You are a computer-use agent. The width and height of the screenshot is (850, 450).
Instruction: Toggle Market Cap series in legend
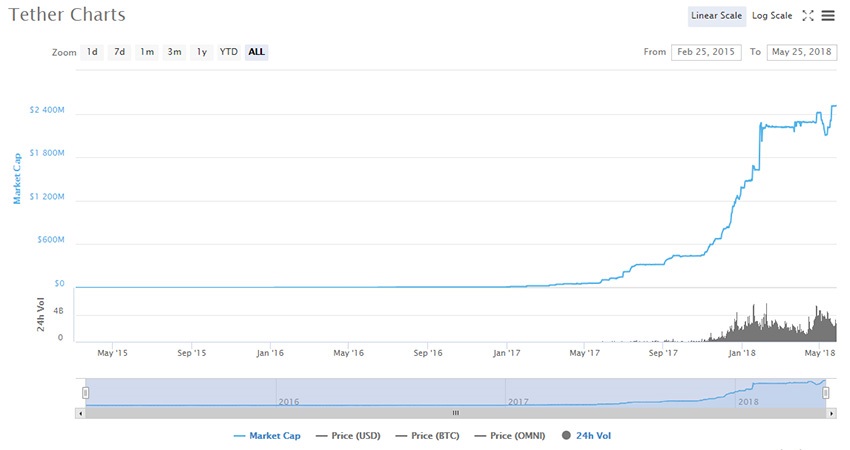(x=267, y=436)
